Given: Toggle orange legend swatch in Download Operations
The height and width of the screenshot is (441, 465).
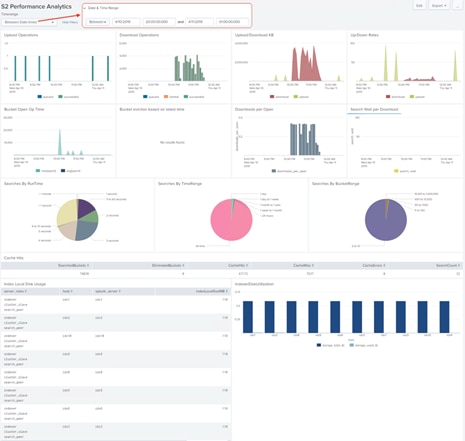Looking at the screenshot, I should pyautogui.click(x=166, y=97).
